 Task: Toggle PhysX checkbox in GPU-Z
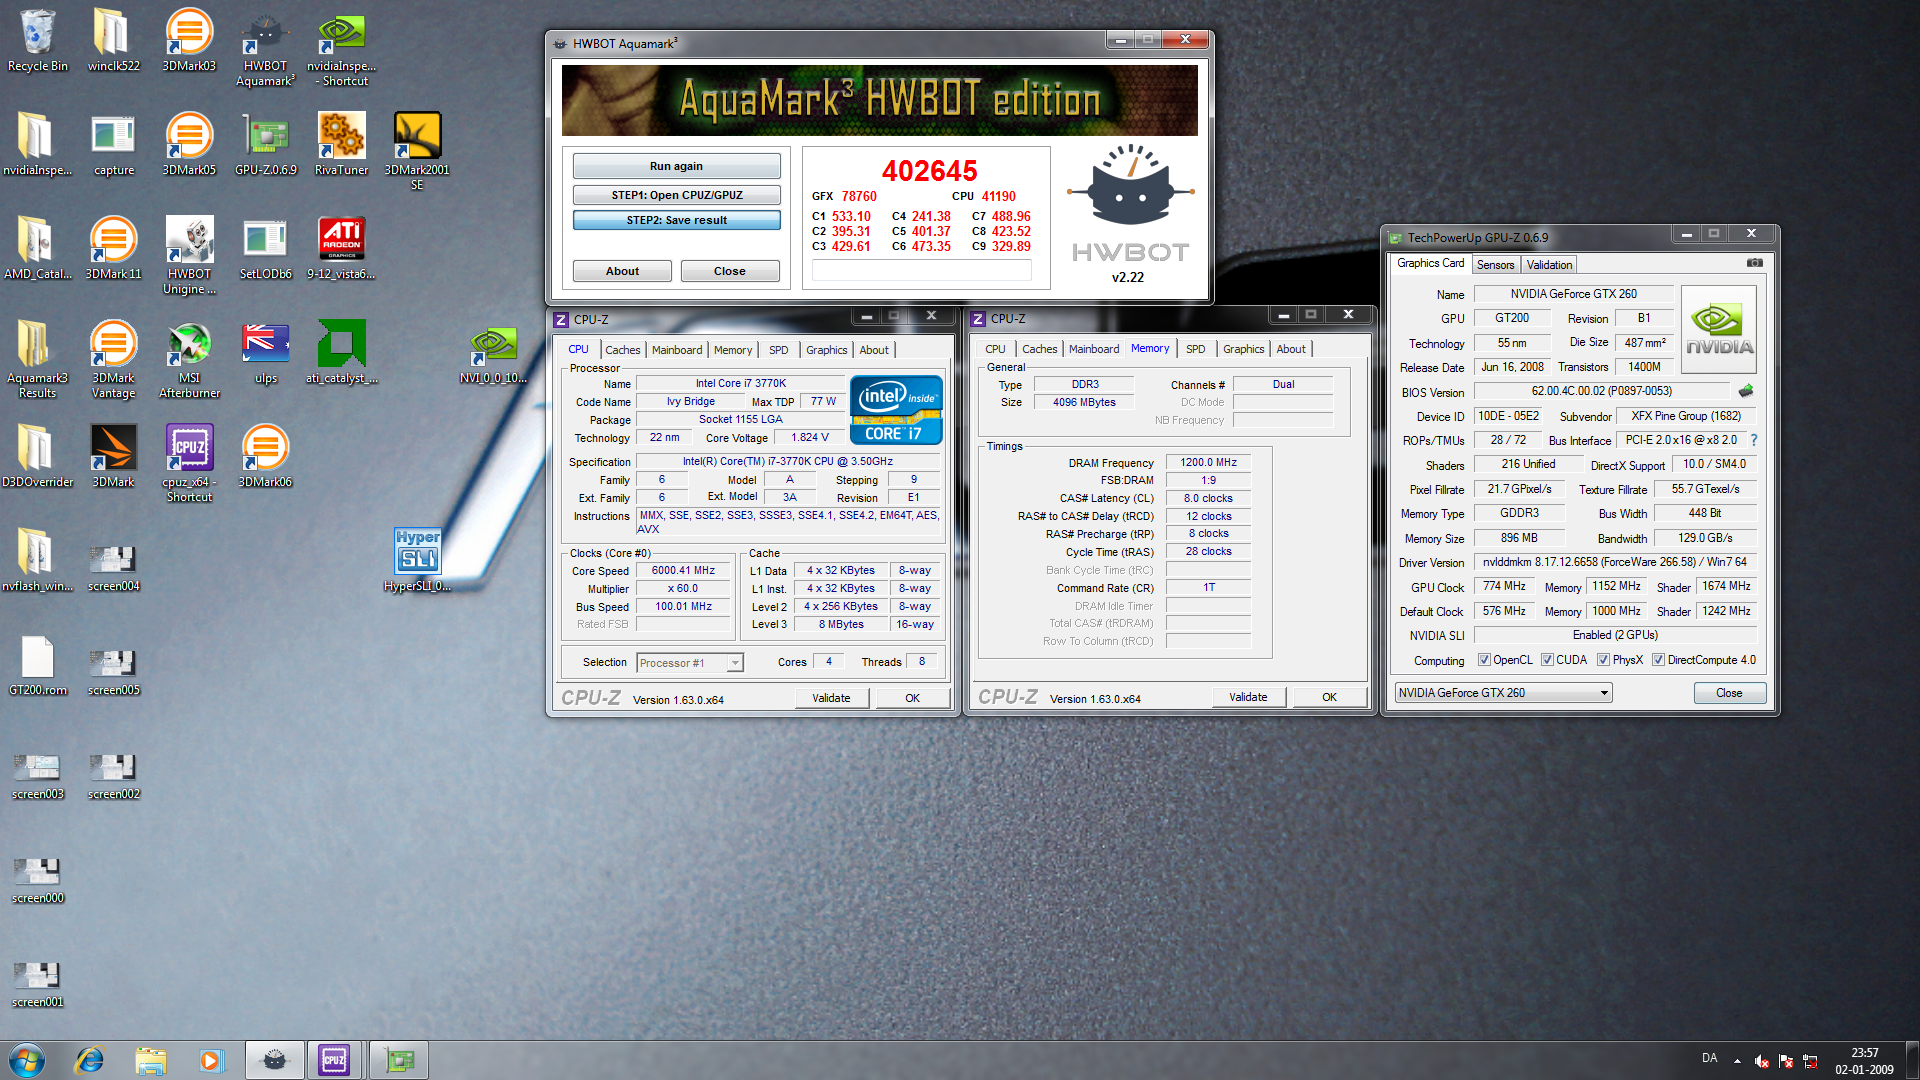click(1603, 660)
